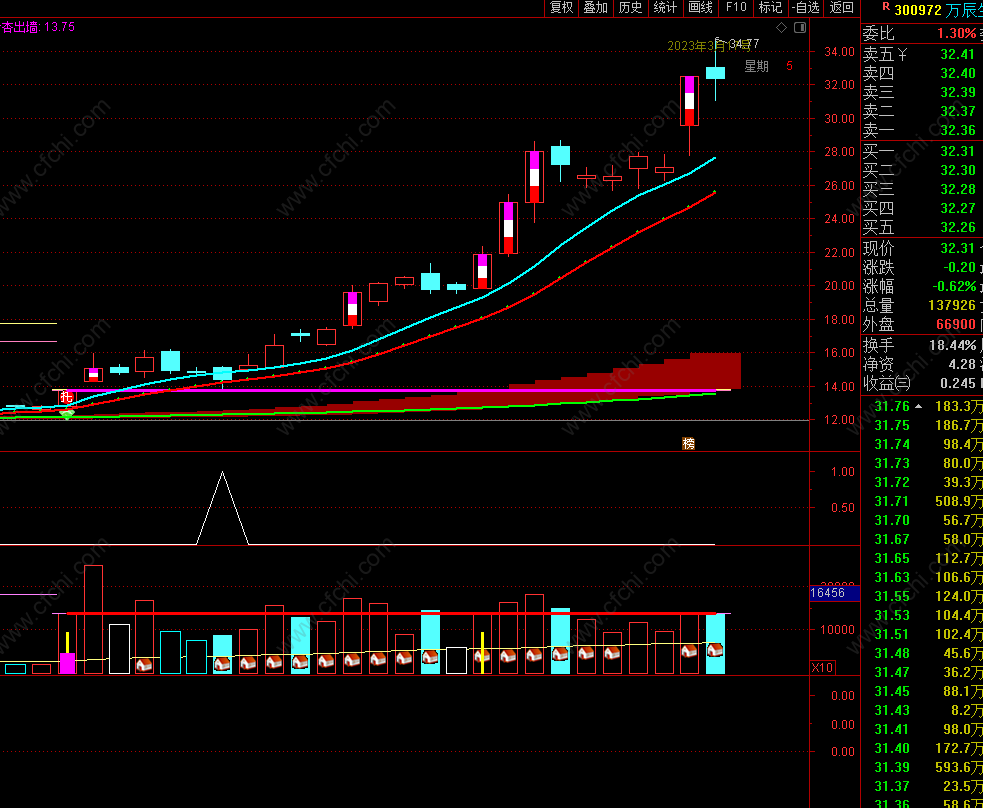
Task: Click the X10 volume scale label
Action: [822, 668]
